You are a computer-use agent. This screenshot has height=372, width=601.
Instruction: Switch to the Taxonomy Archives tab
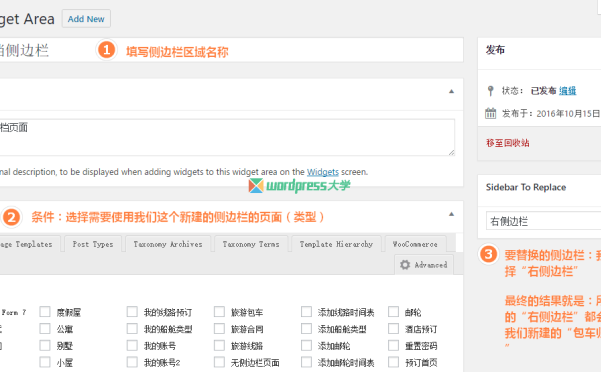click(x=168, y=244)
